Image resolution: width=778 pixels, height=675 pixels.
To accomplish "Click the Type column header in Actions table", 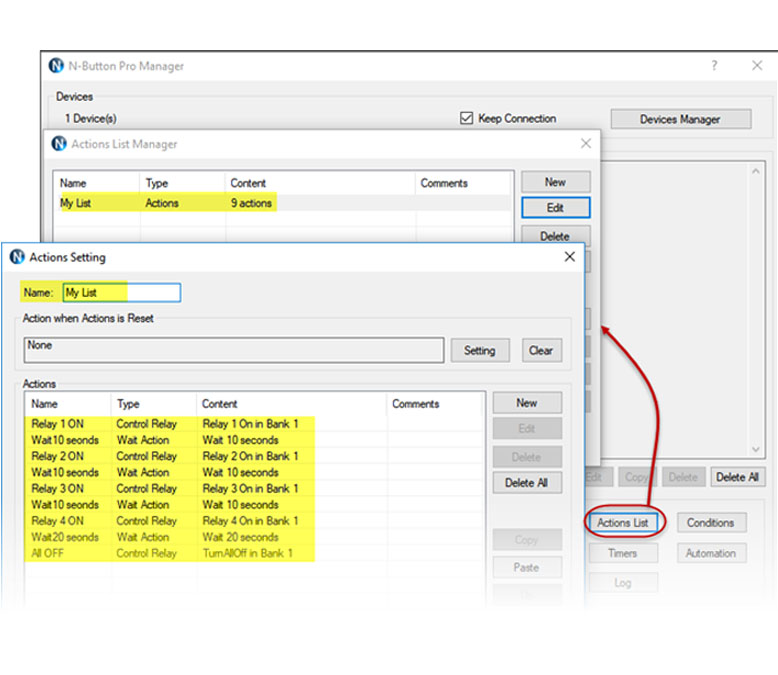I will (x=154, y=404).
